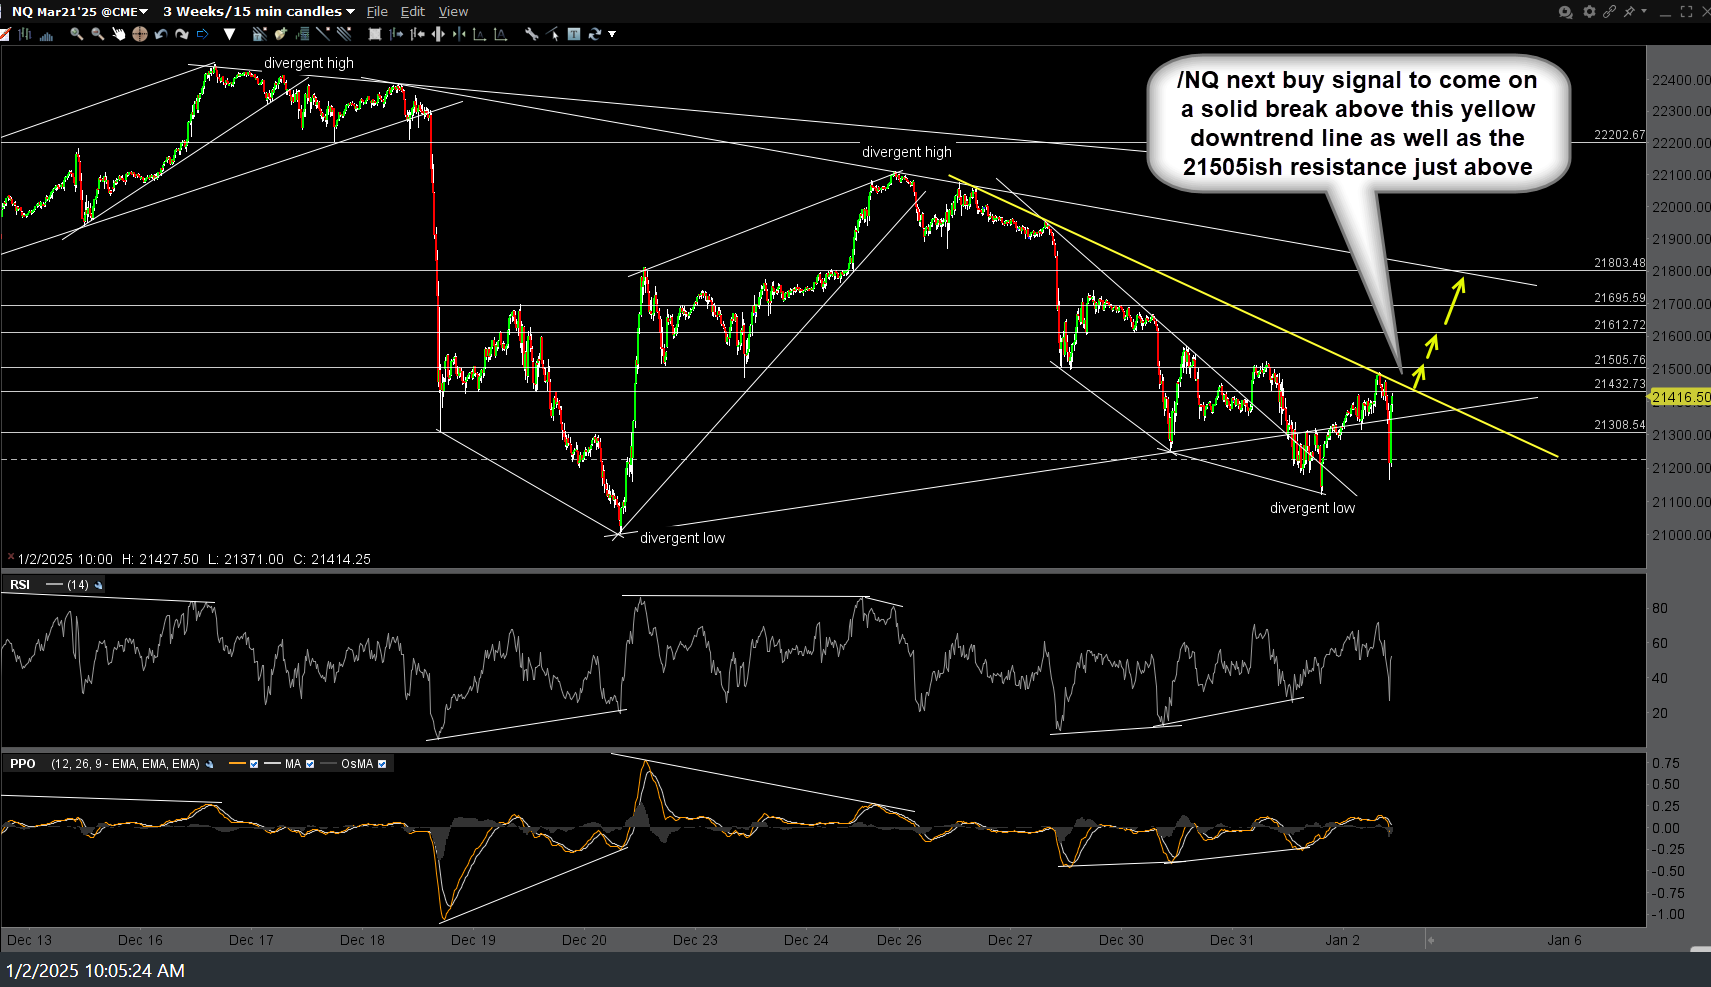
Task: Toggle the OsMA histogram checkbox
Action: 382,764
